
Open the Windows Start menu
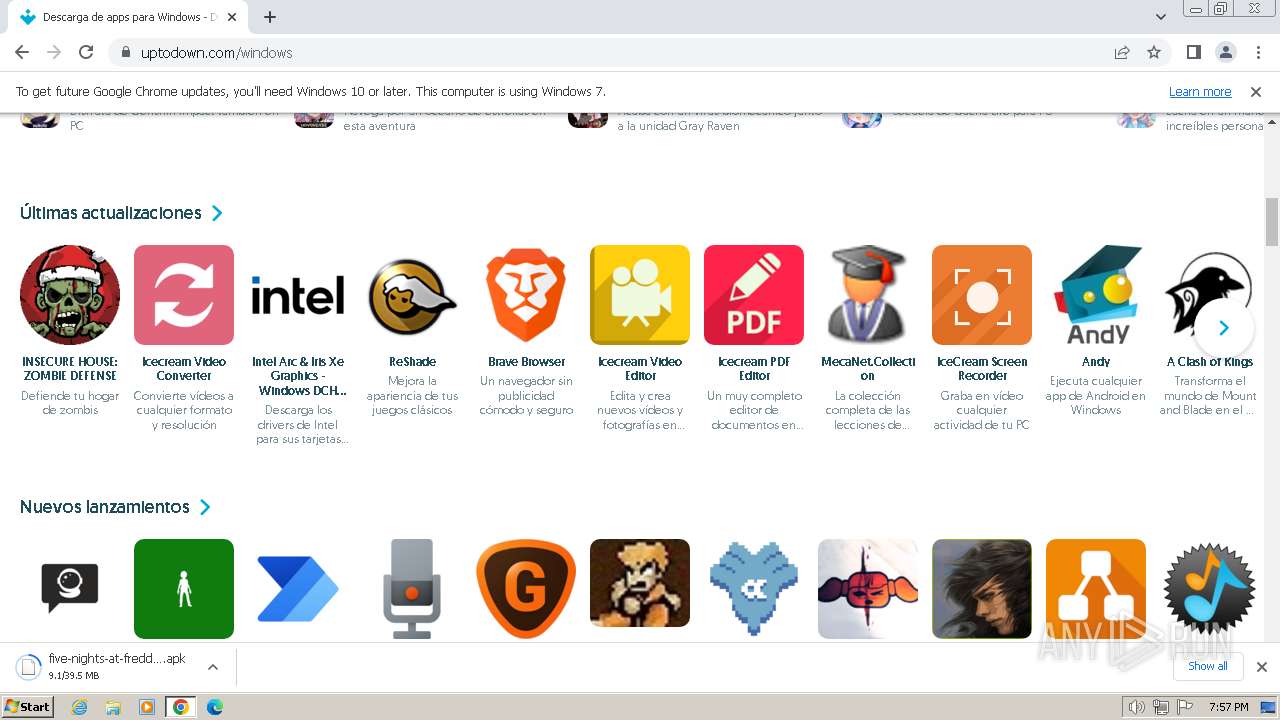(28, 706)
